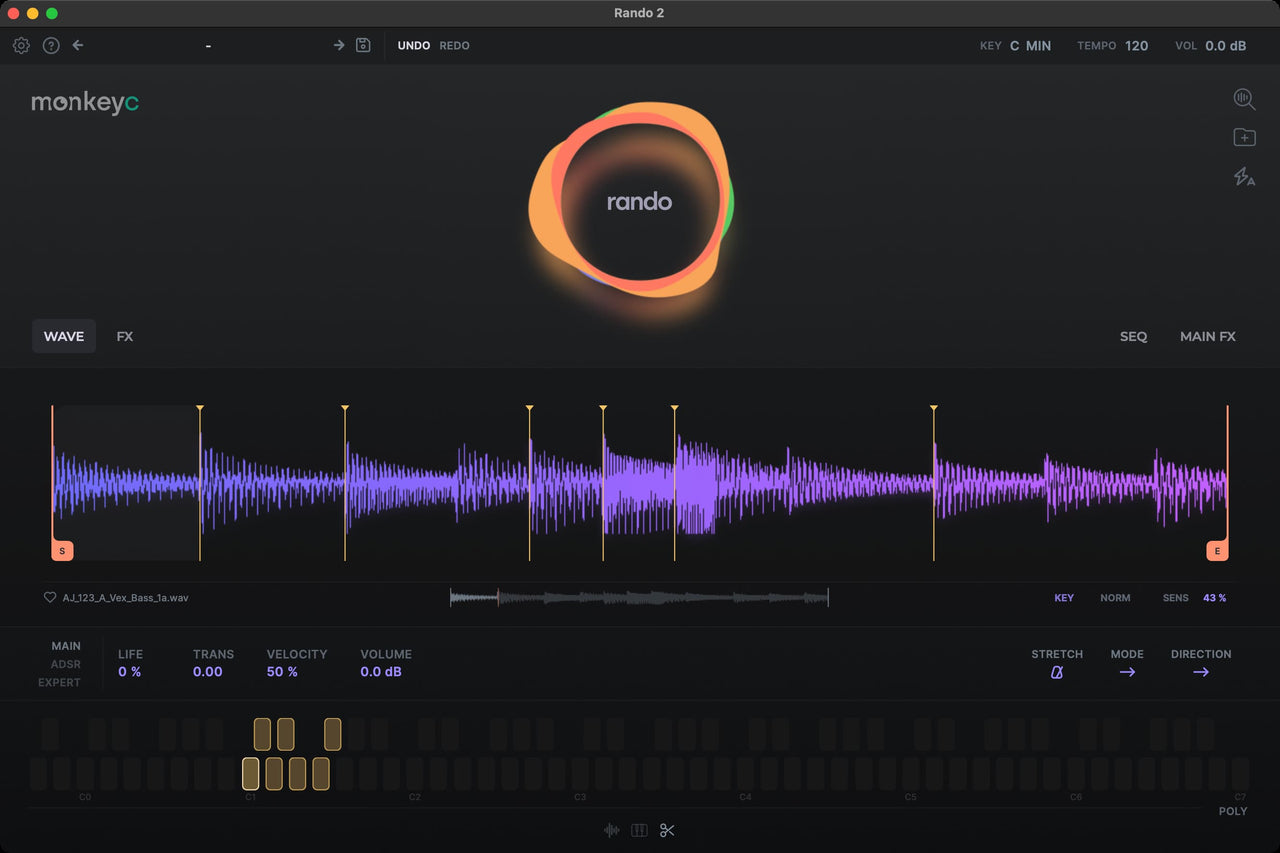Click the UNDO button
This screenshot has width=1280, height=853.
414,46
